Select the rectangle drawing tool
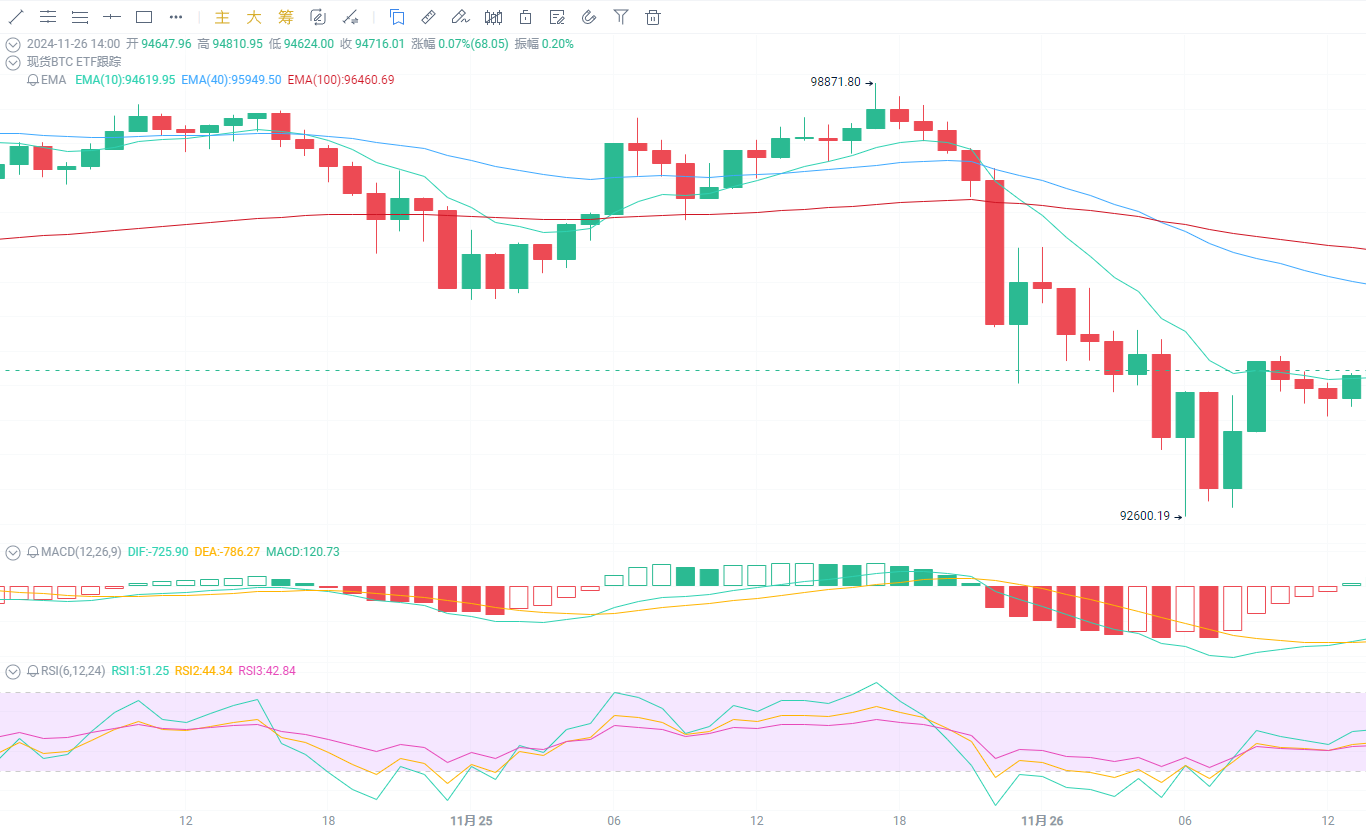The width and height of the screenshot is (1366, 834). pyautogui.click(x=144, y=17)
